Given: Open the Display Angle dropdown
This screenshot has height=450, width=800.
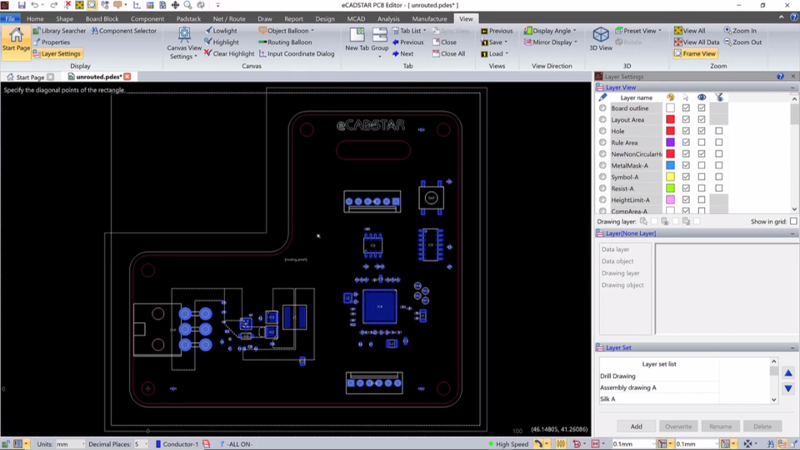Looking at the screenshot, I should click(x=551, y=31).
